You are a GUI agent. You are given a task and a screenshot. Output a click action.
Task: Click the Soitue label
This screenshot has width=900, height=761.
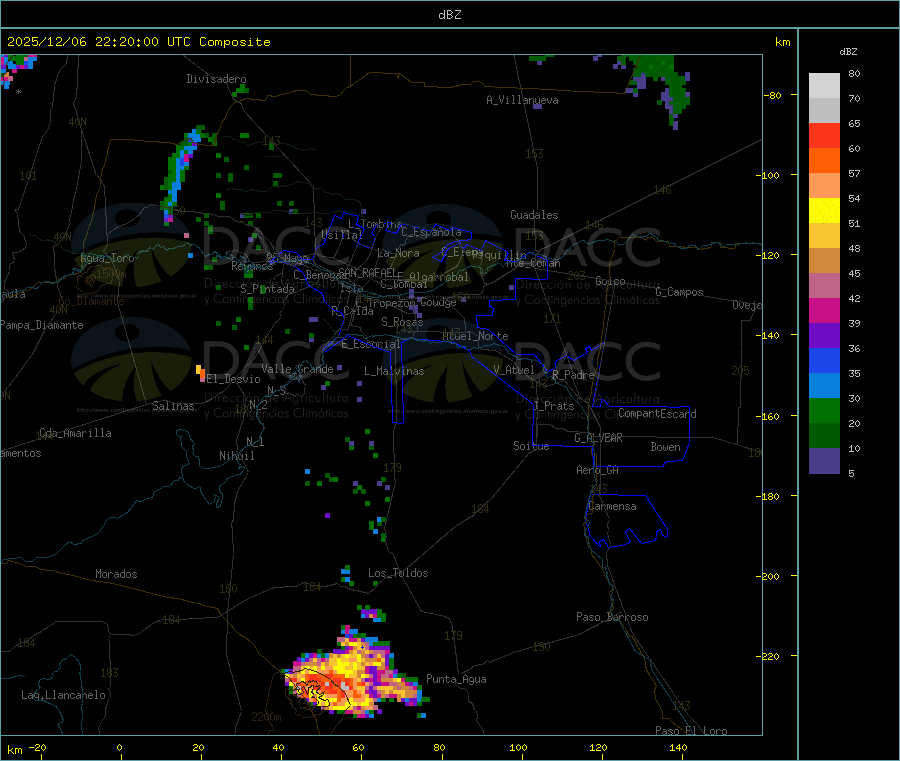click(531, 446)
